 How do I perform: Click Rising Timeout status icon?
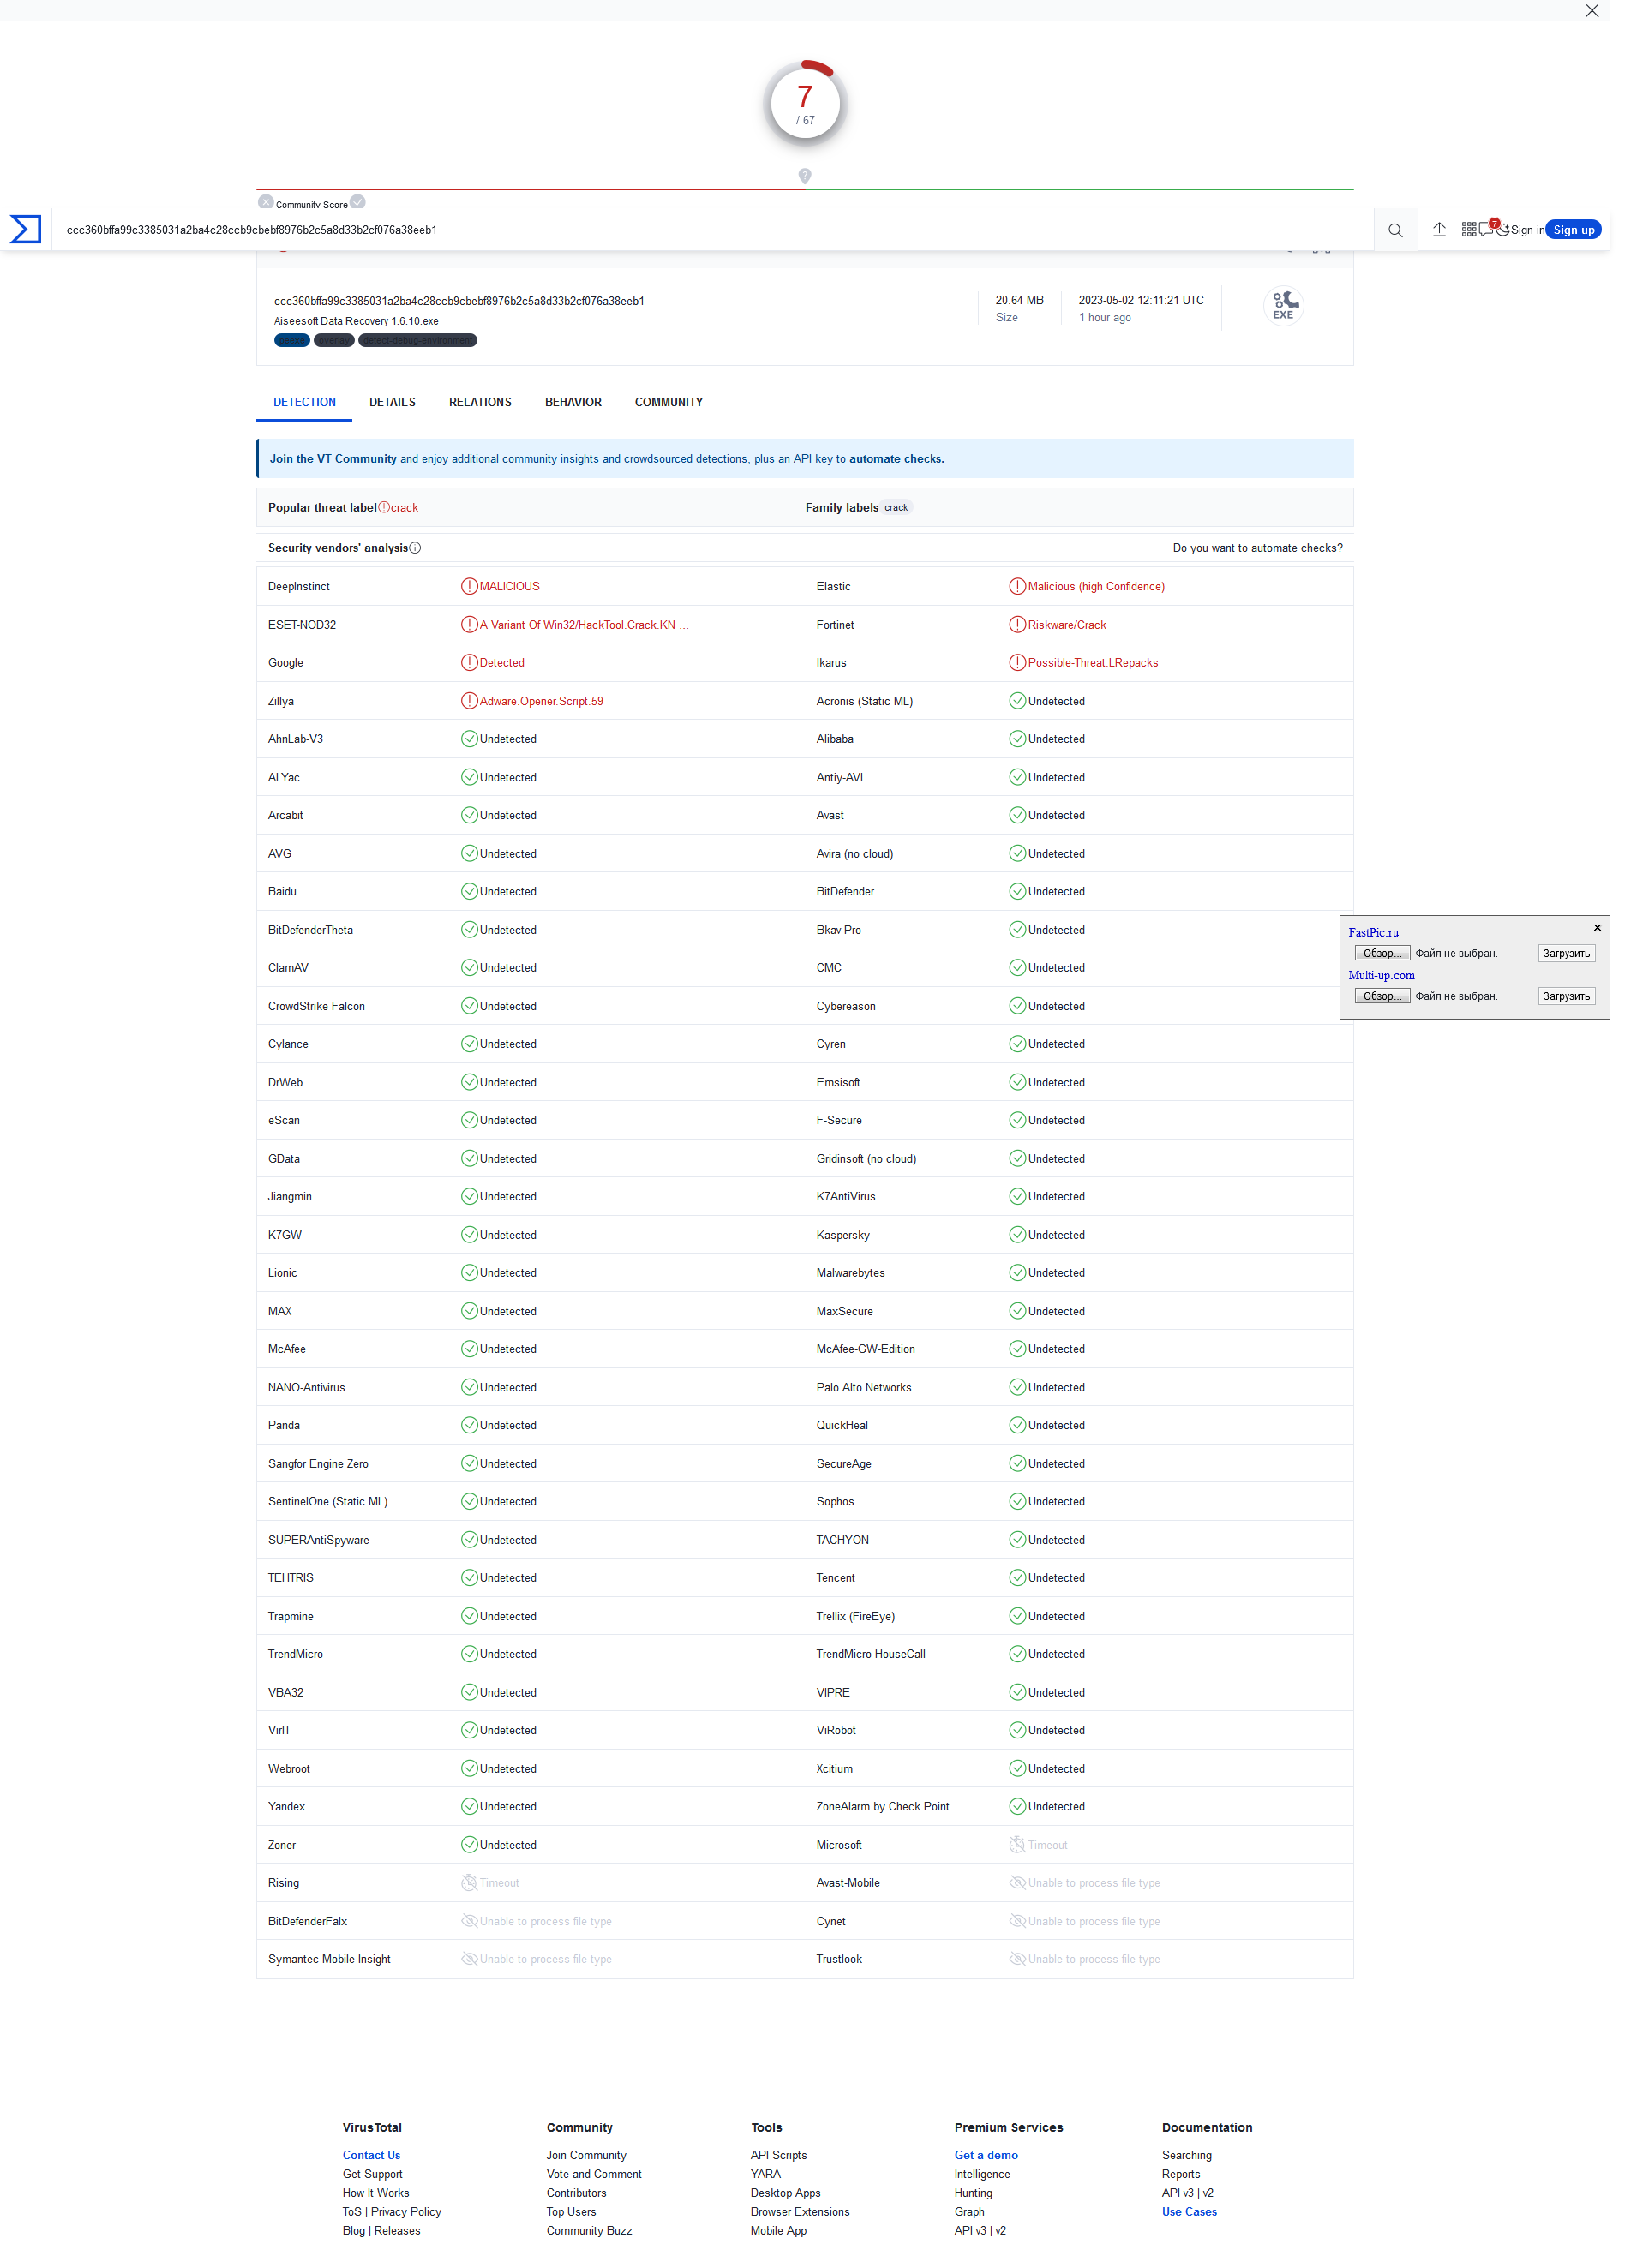(469, 1883)
